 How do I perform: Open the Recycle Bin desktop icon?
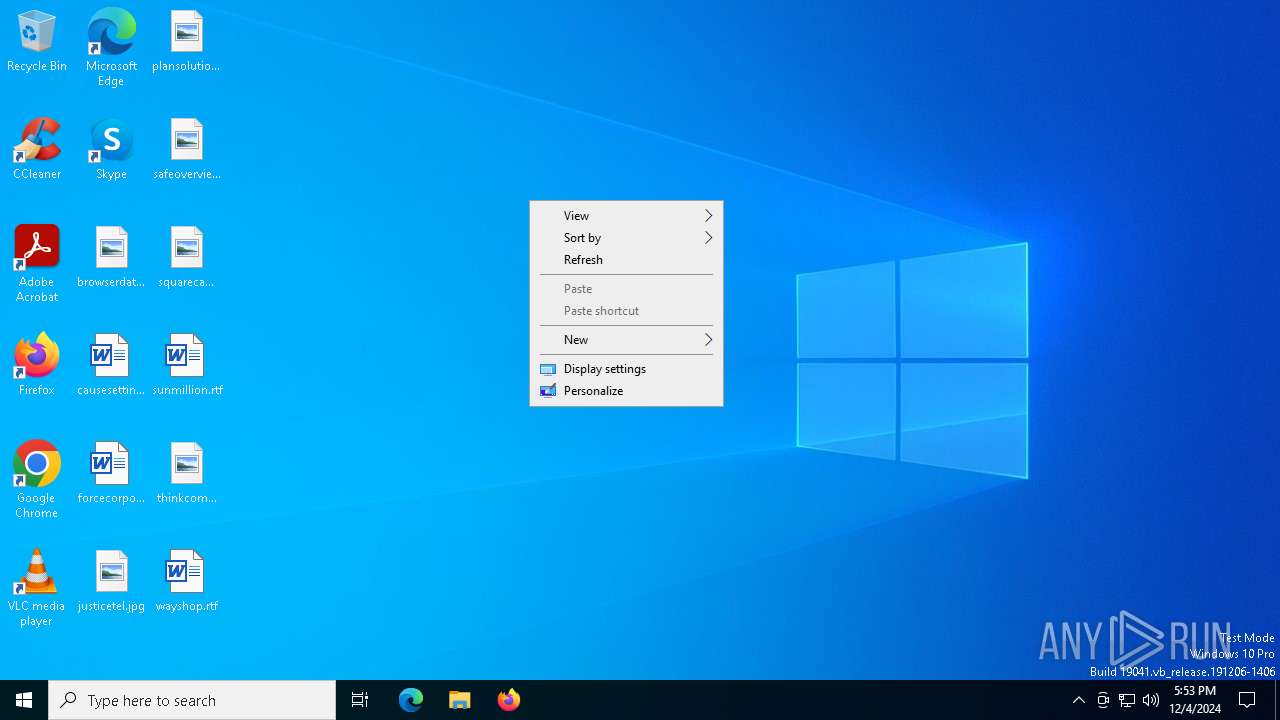coord(37,42)
